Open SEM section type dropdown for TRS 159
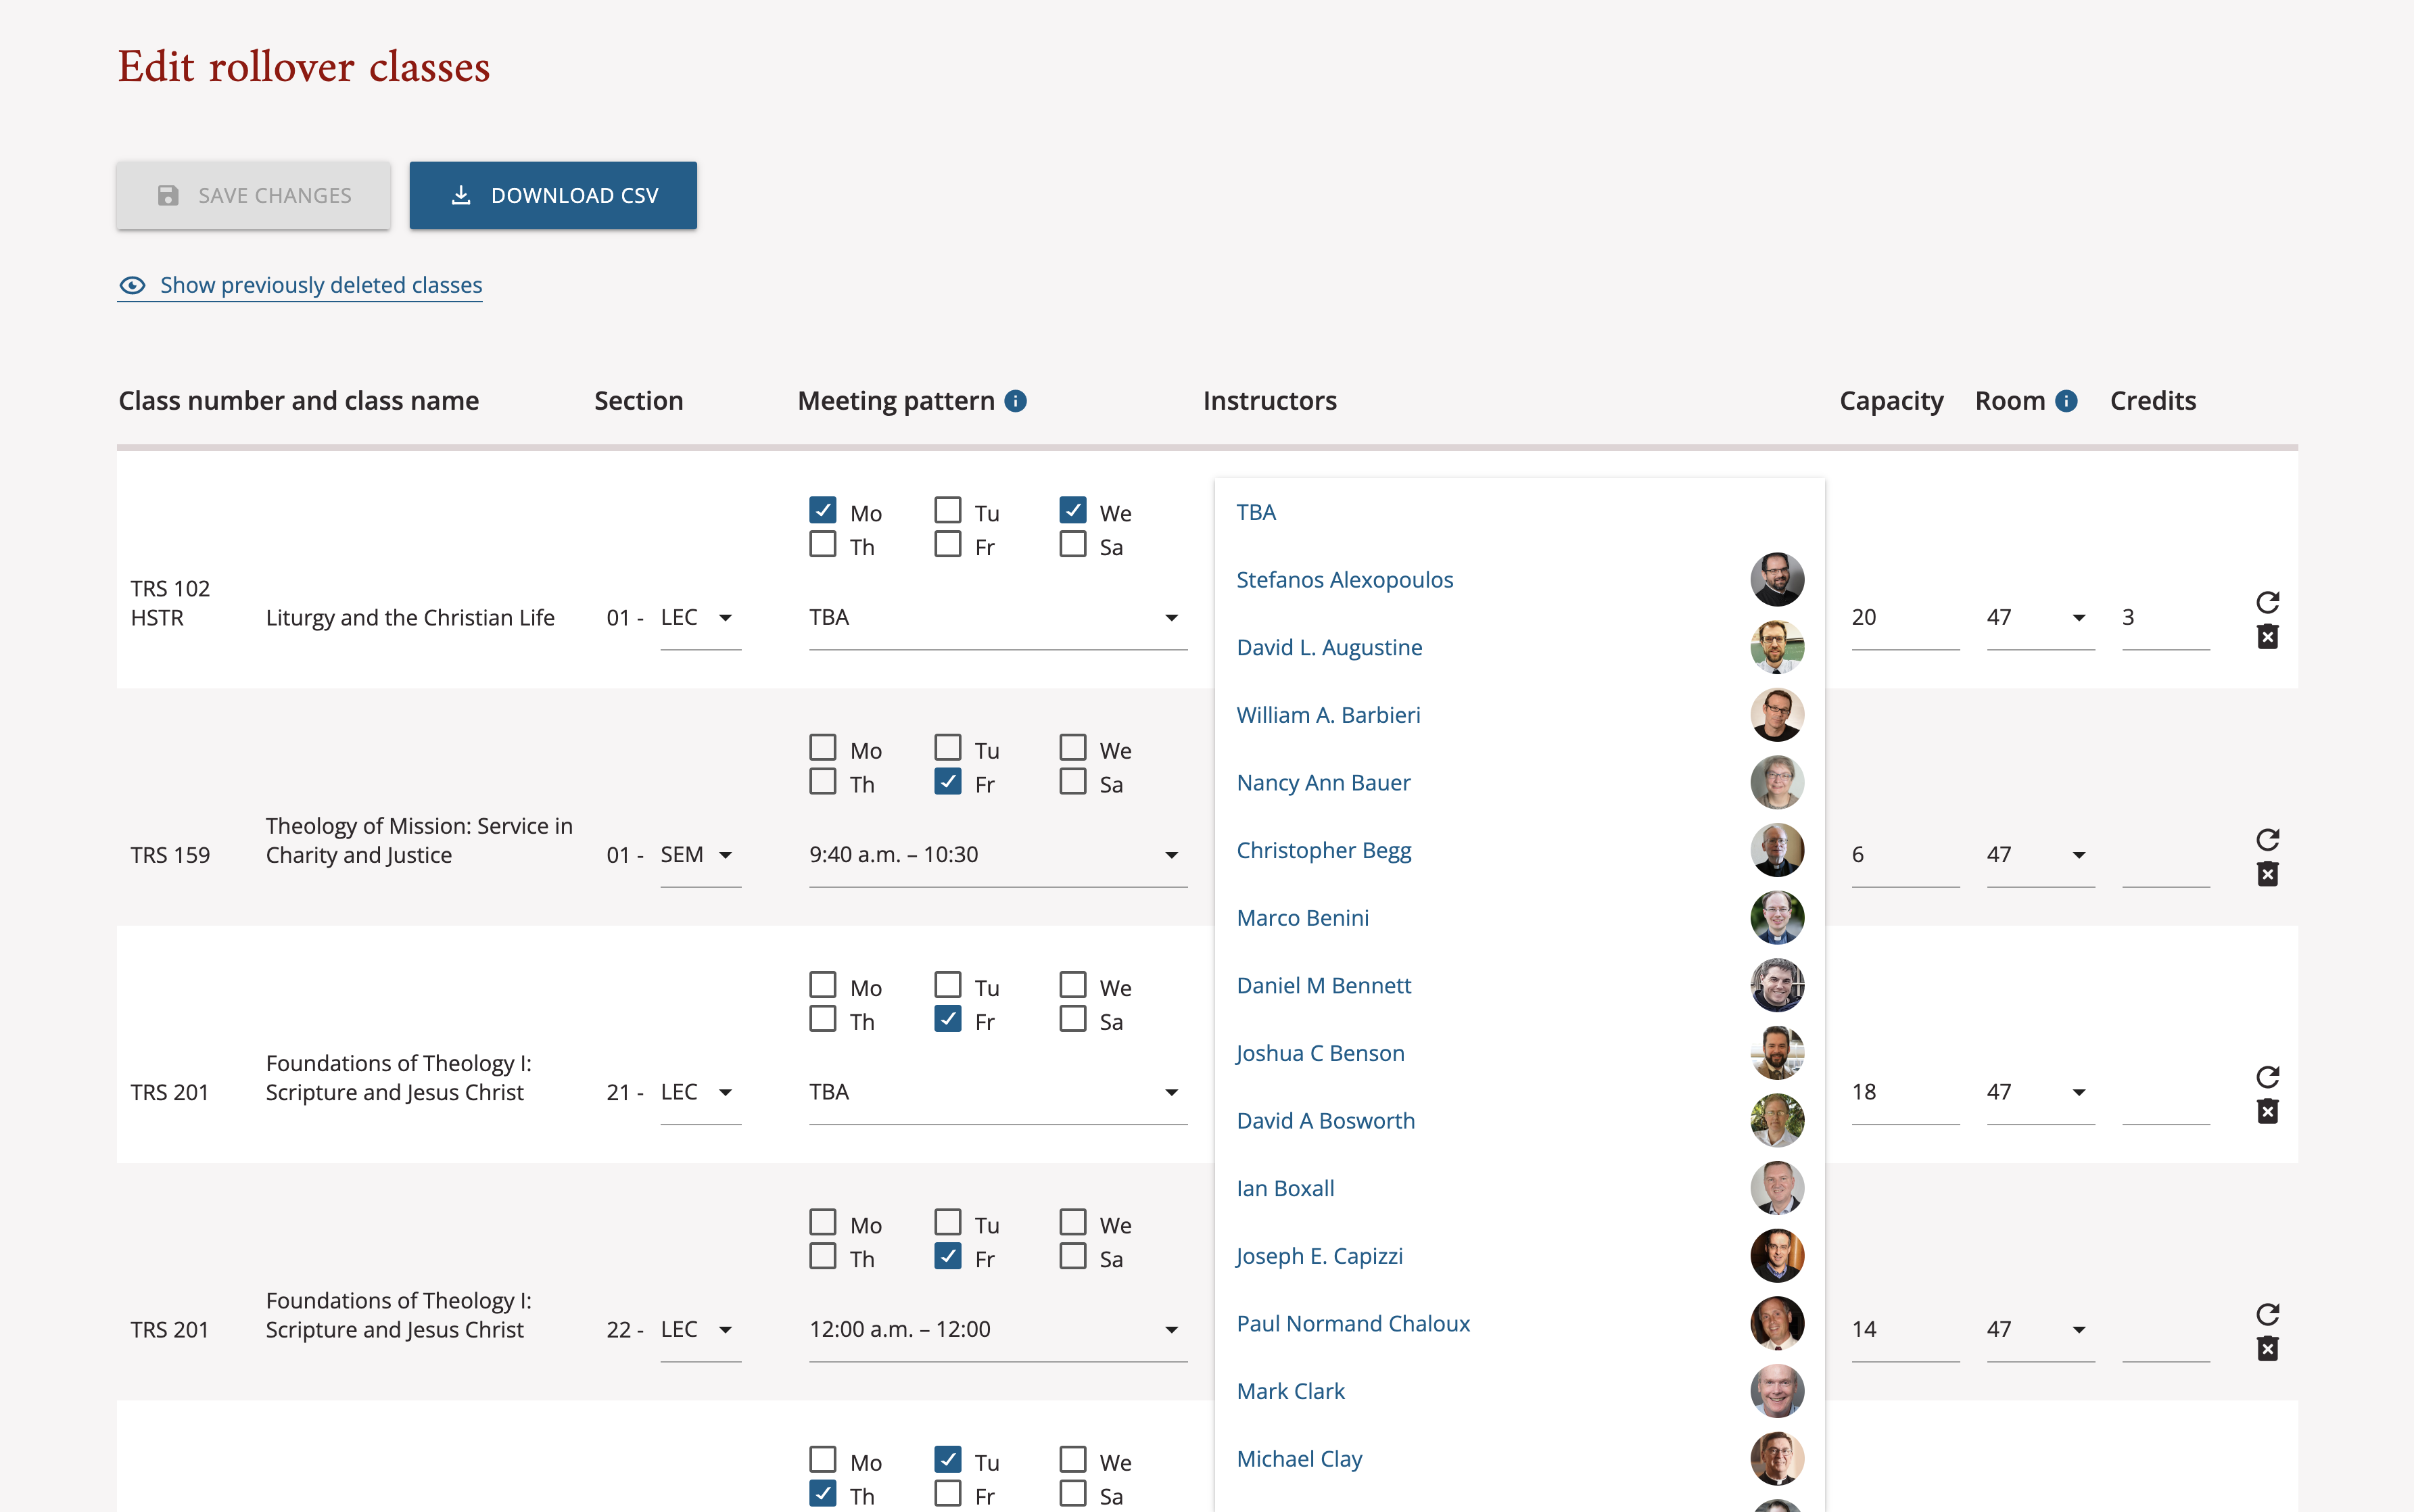The height and width of the screenshot is (1512, 2414). point(700,855)
